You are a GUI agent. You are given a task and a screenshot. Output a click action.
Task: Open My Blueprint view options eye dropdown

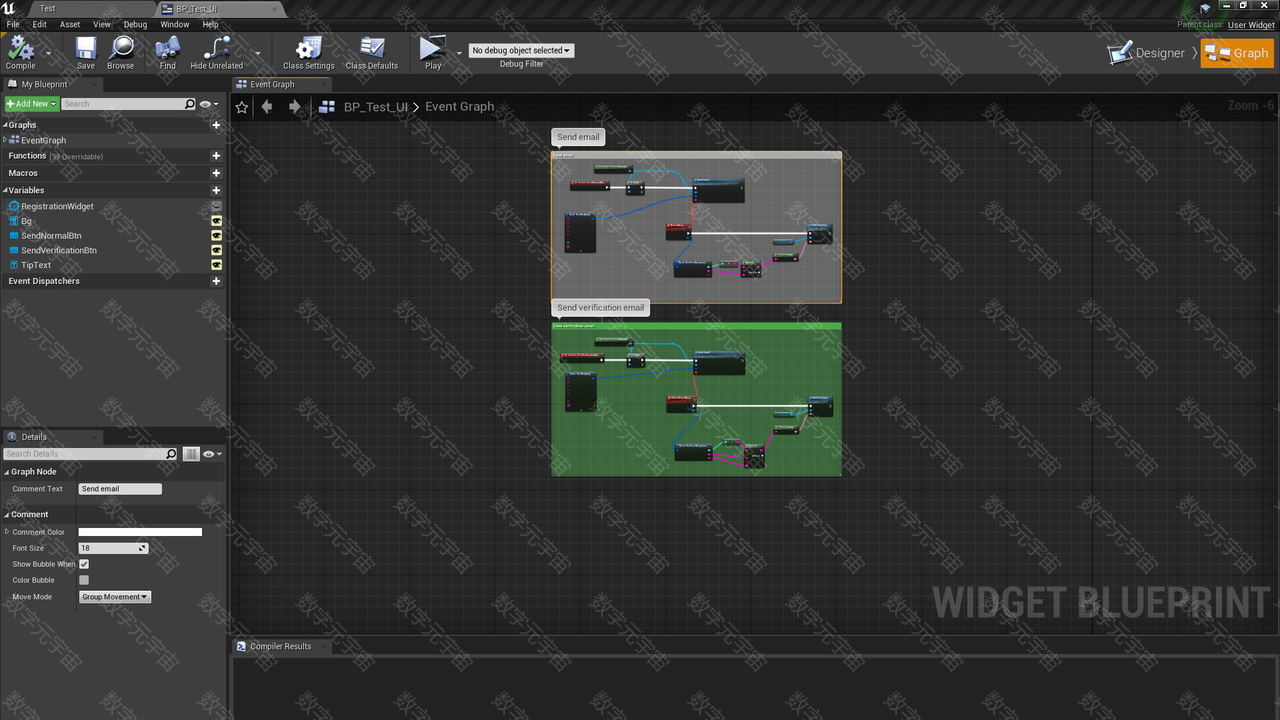coord(210,104)
